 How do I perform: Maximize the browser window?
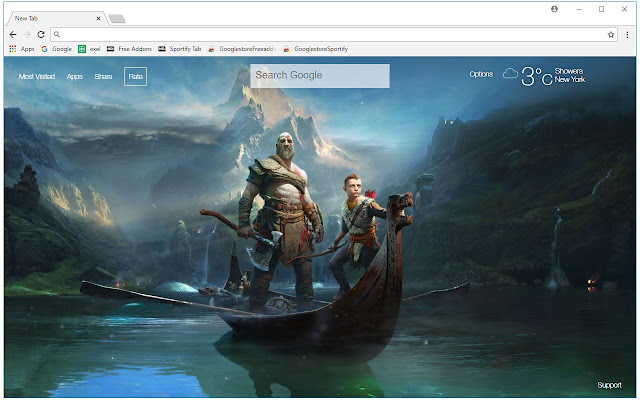pyautogui.click(x=601, y=9)
